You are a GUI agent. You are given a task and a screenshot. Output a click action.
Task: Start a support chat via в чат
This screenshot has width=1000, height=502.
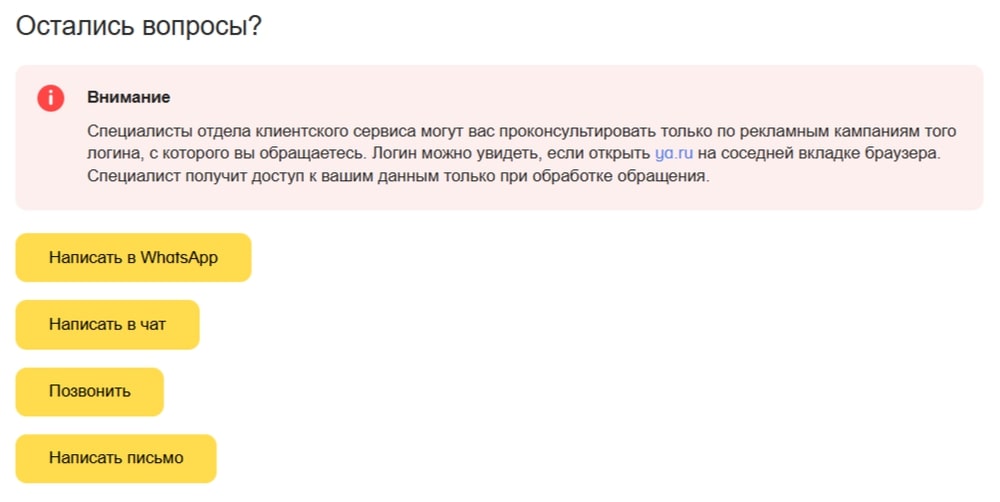(x=107, y=325)
